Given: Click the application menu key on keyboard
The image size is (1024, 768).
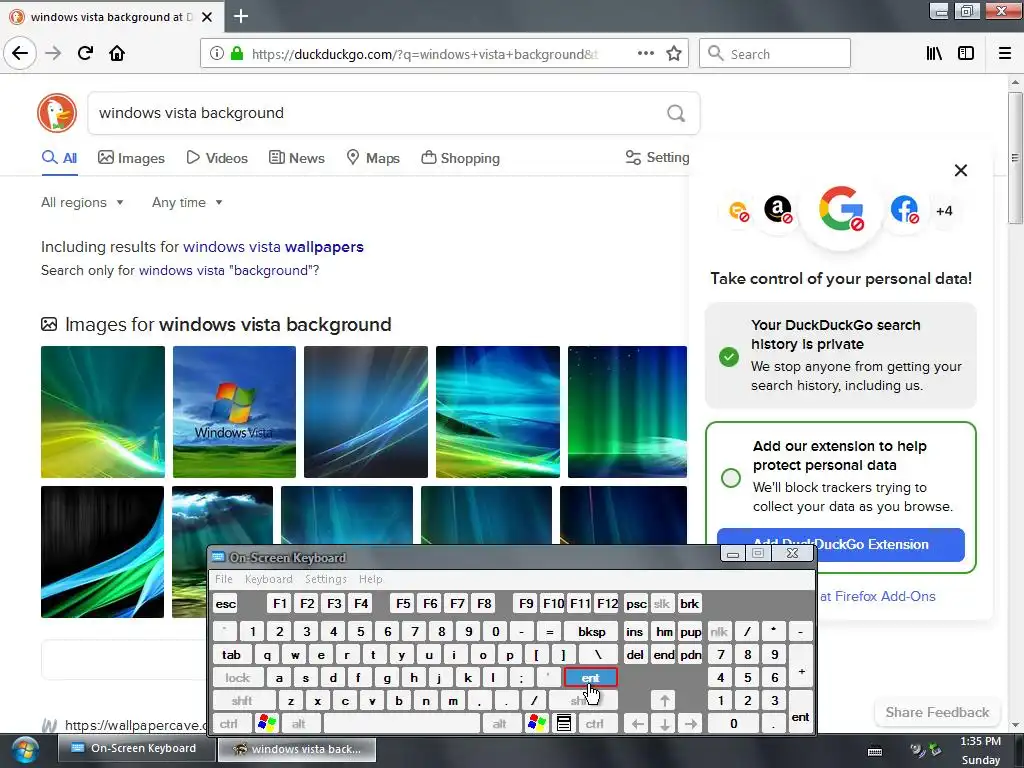Looking at the screenshot, I should point(564,724).
